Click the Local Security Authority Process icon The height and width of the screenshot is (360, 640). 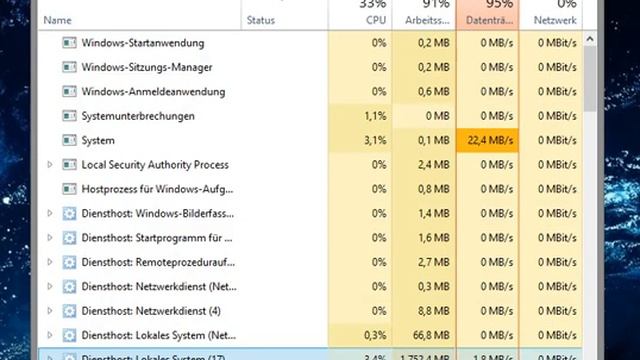point(69,165)
